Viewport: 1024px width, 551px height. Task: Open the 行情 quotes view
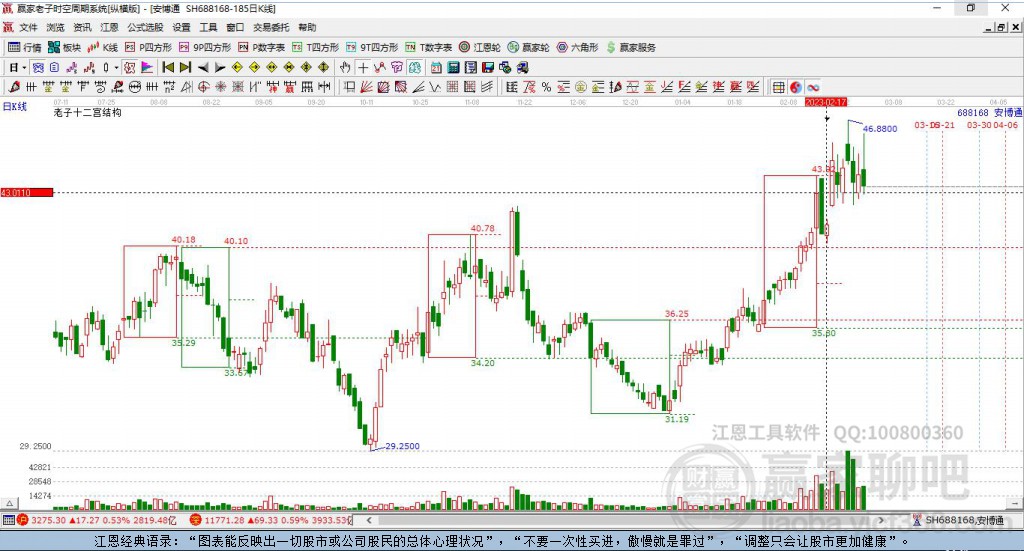(x=25, y=47)
